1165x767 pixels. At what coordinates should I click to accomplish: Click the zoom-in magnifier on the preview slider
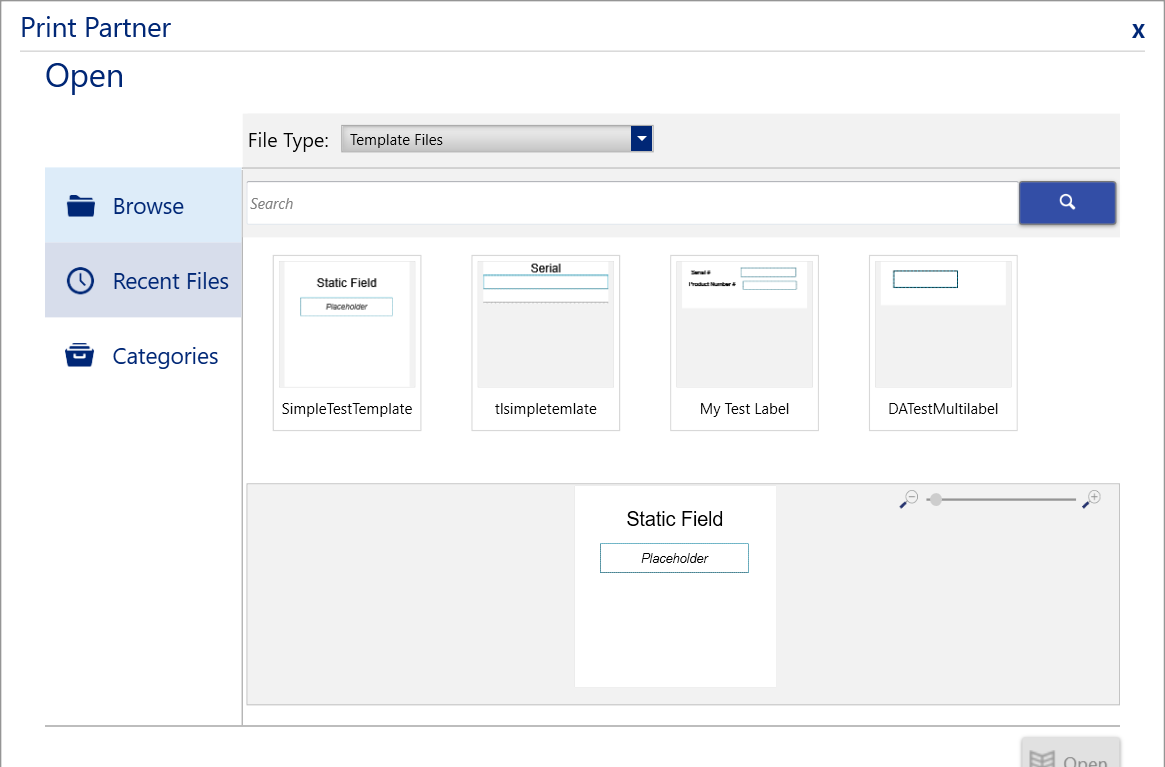[1092, 499]
